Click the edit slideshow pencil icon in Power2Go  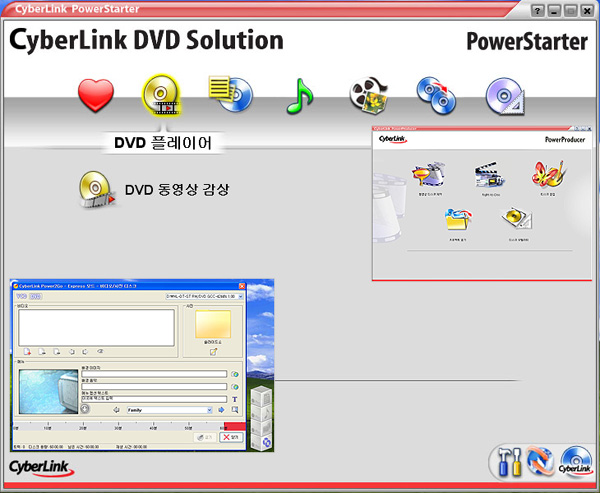(x=213, y=351)
